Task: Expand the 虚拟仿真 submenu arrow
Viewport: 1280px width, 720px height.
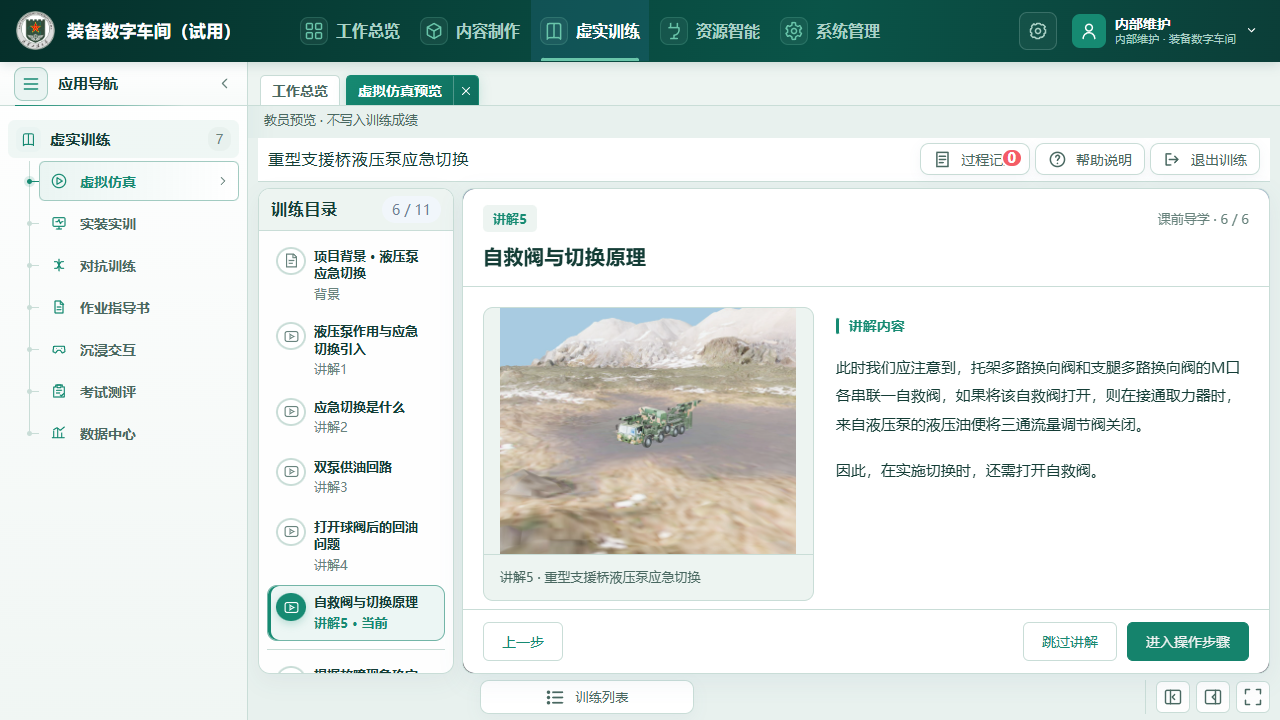Action: tap(222, 181)
